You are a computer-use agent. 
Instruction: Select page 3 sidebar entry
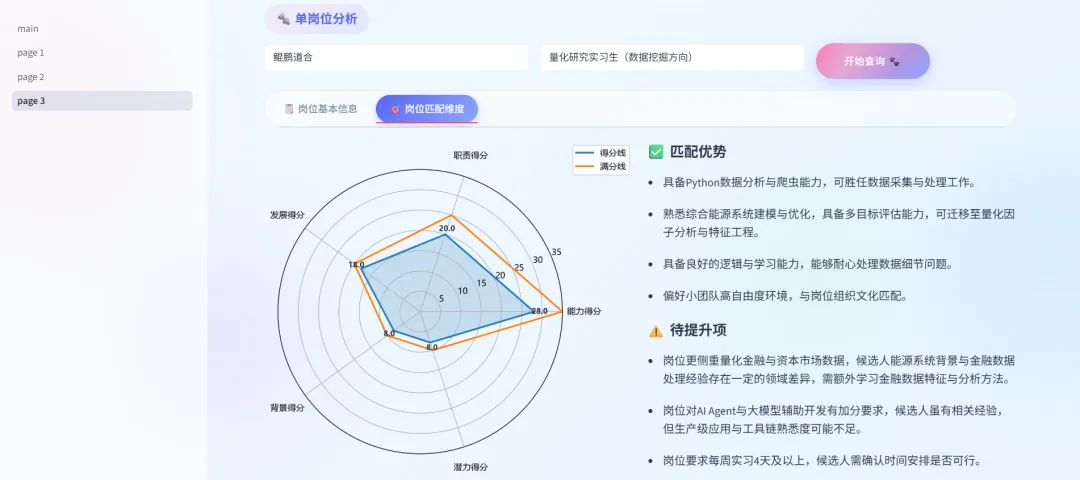coord(102,101)
